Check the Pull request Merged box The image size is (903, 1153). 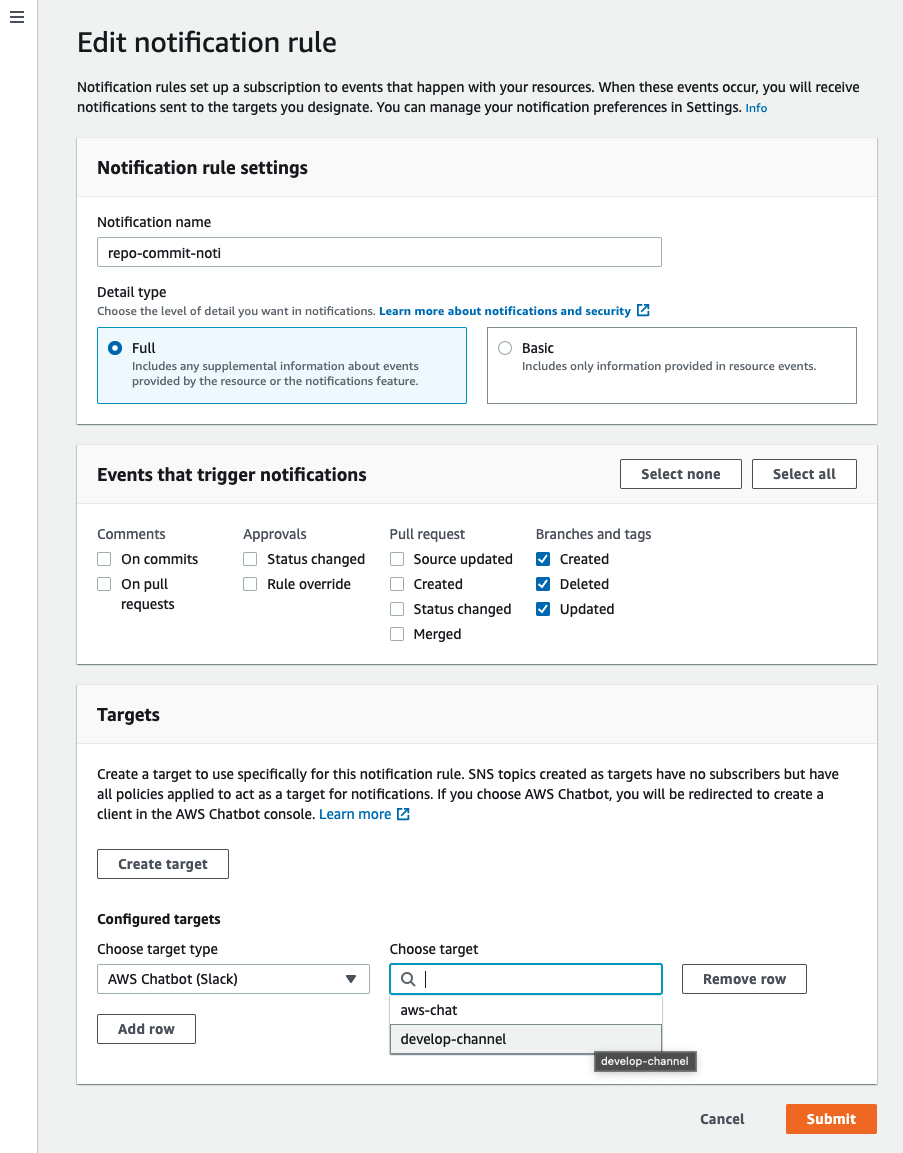tap(397, 634)
